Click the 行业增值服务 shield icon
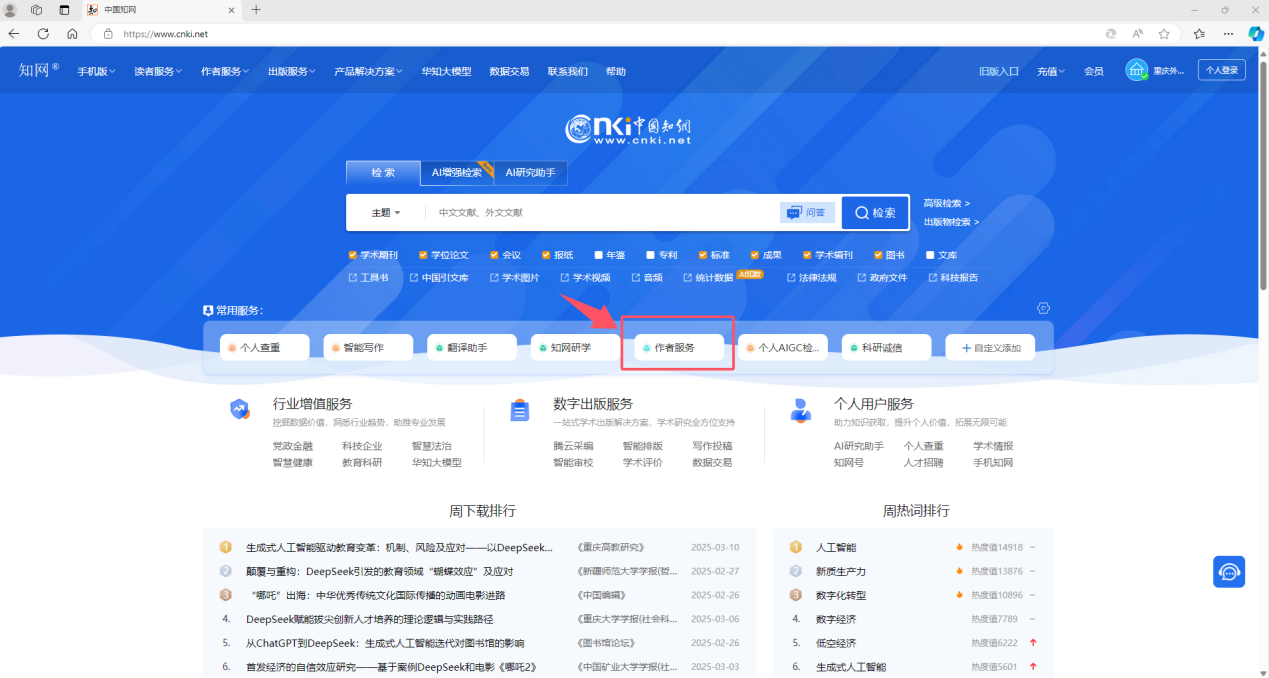The height and width of the screenshot is (678, 1269). [x=239, y=409]
